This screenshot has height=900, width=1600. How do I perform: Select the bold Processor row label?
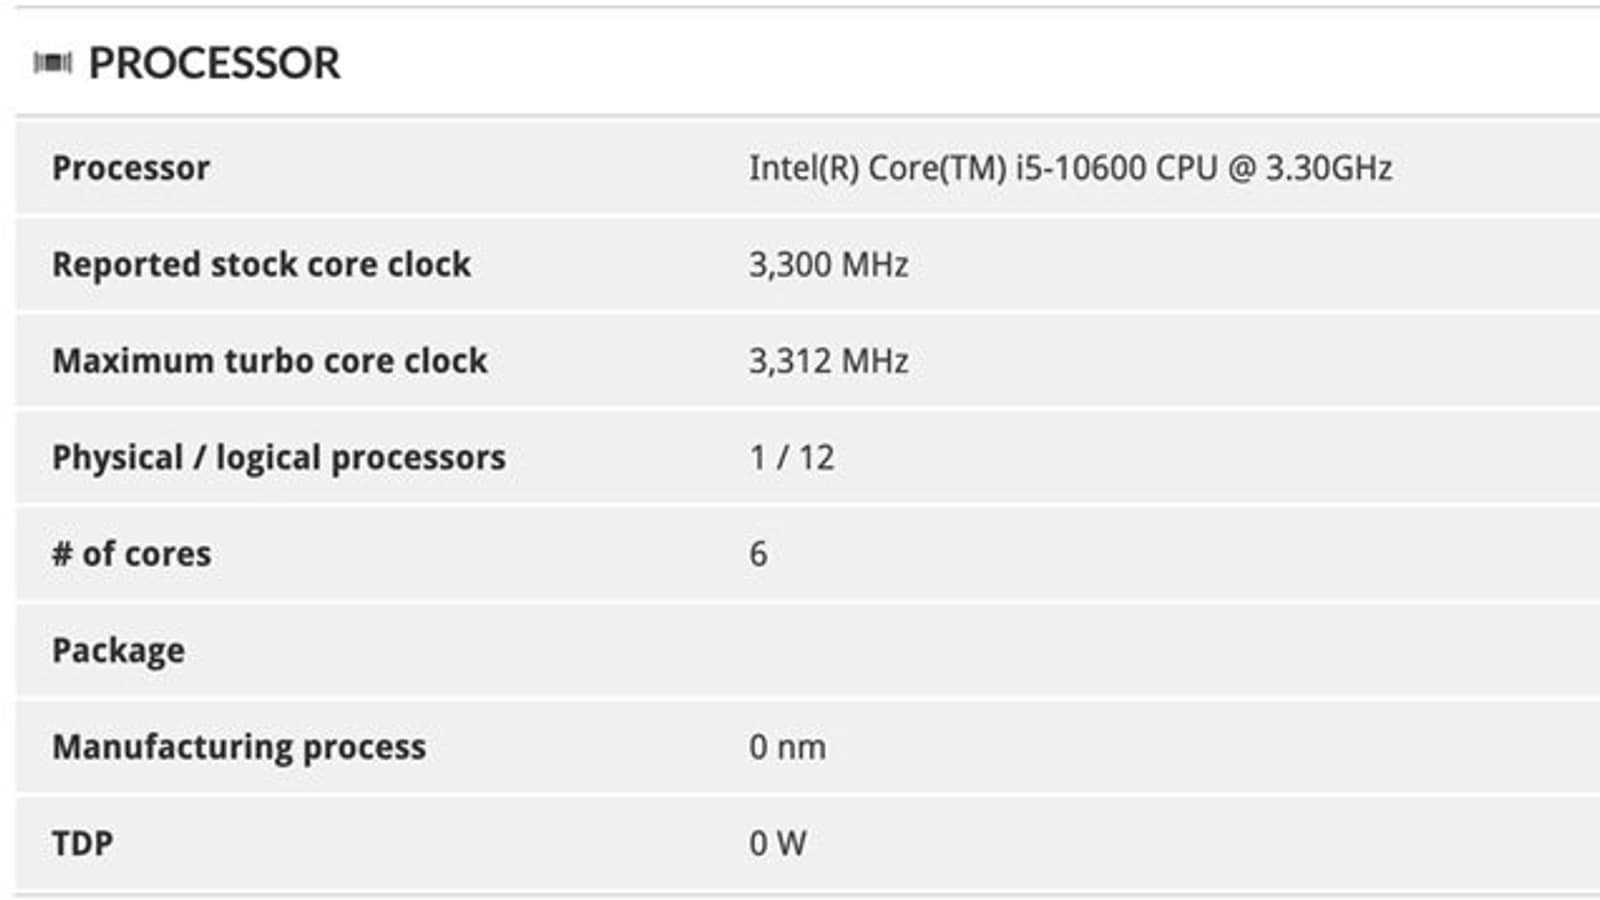(x=131, y=168)
